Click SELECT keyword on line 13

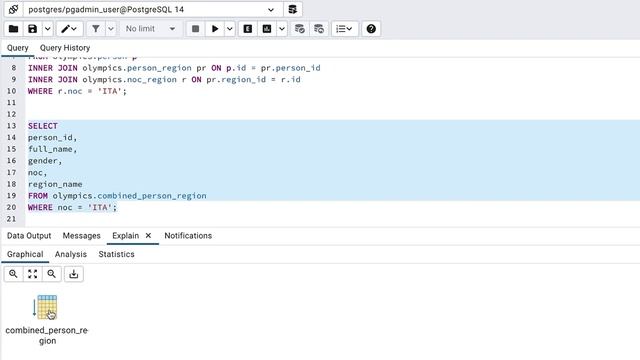click(43, 126)
